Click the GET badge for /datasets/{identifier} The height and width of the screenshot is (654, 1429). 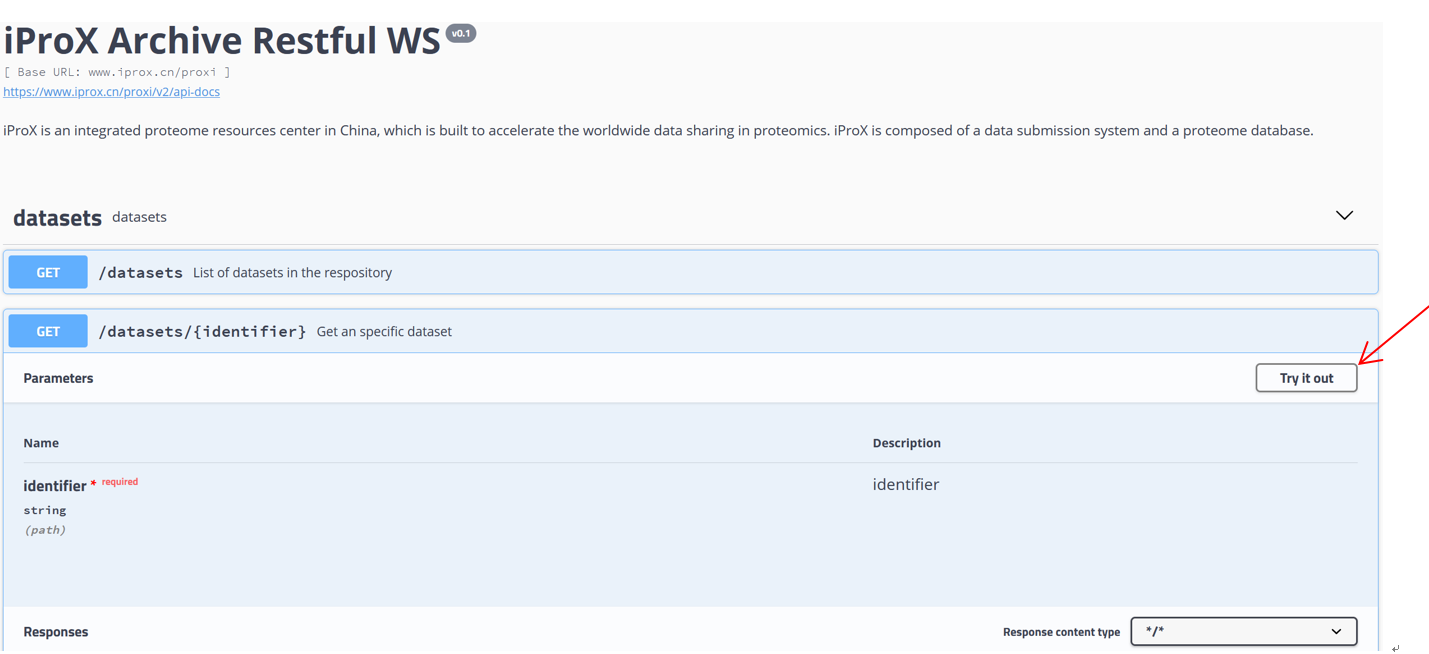(48, 331)
